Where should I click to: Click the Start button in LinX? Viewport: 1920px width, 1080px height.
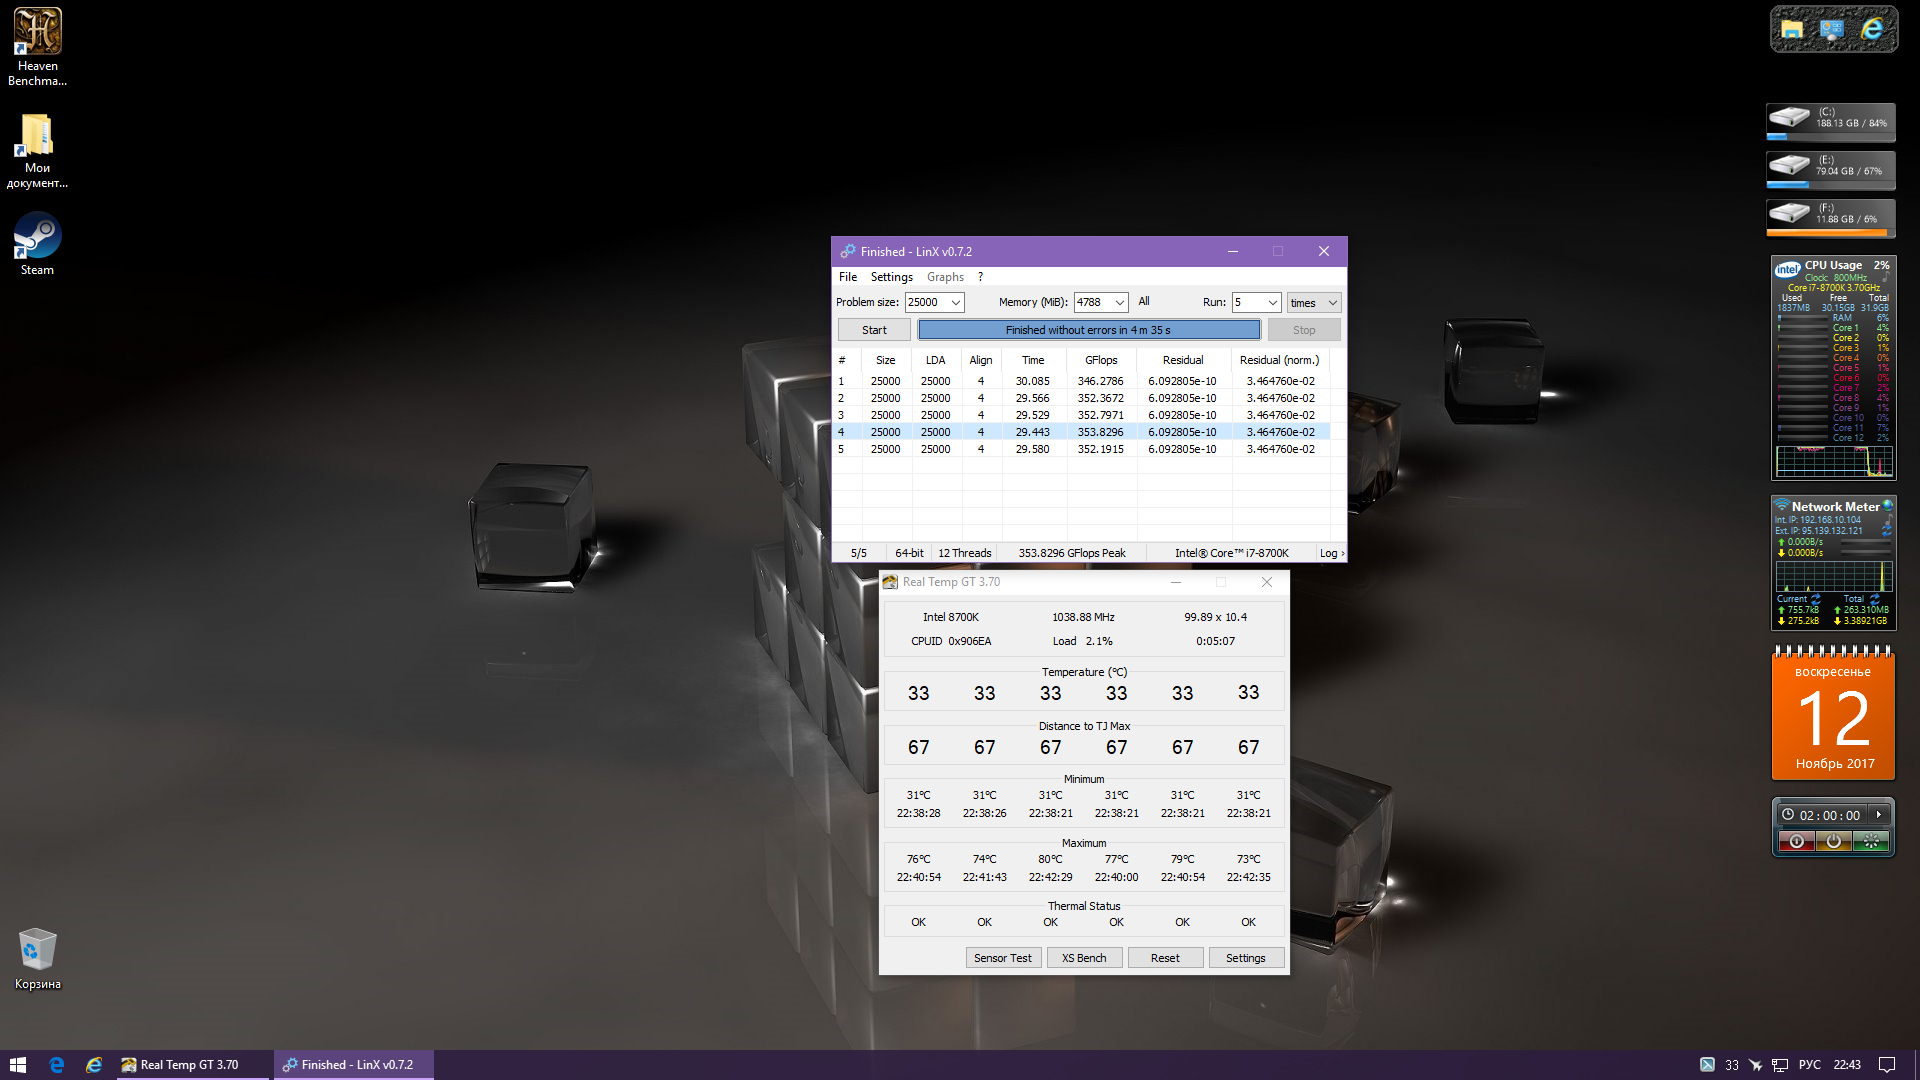pos(874,330)
